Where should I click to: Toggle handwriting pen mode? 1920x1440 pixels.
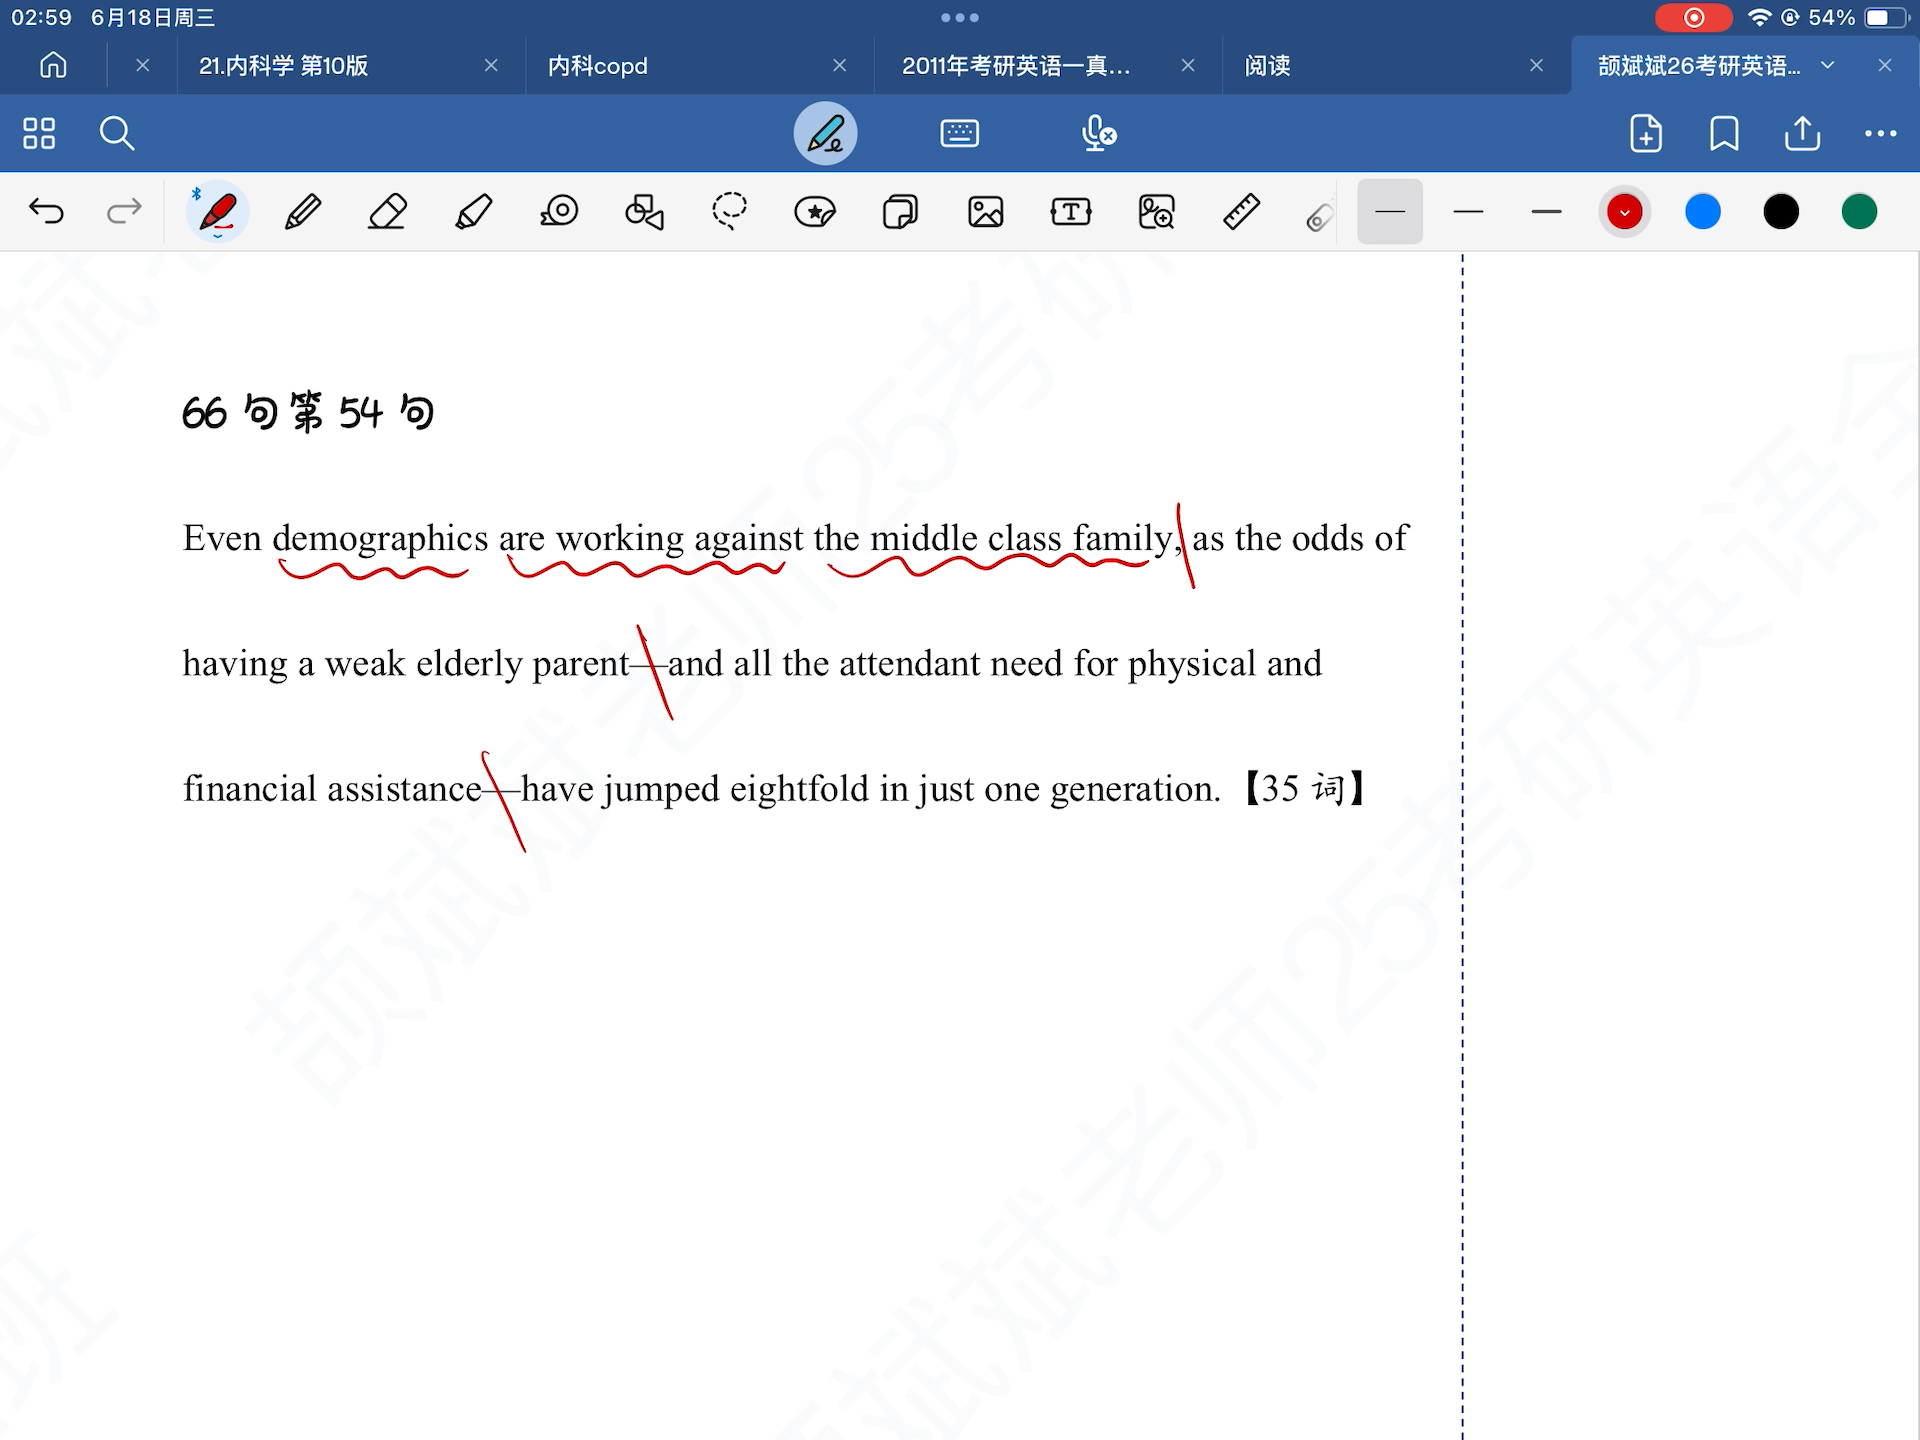[x=825, y=133]
